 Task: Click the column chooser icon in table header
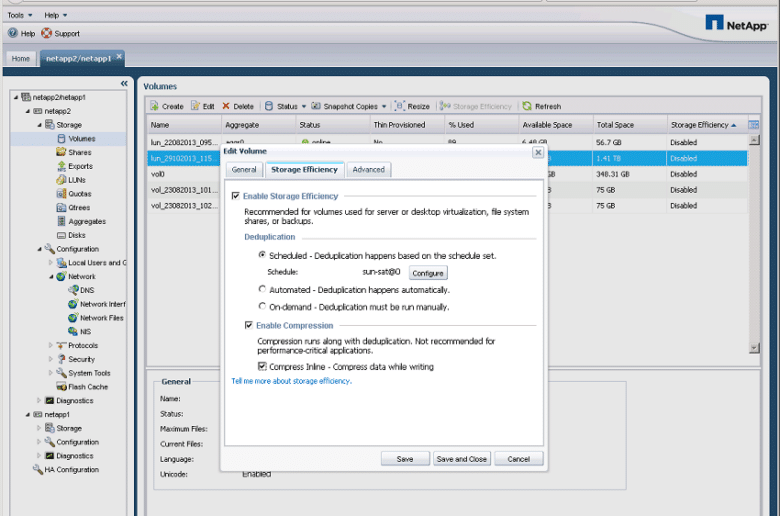click(754, 125)
